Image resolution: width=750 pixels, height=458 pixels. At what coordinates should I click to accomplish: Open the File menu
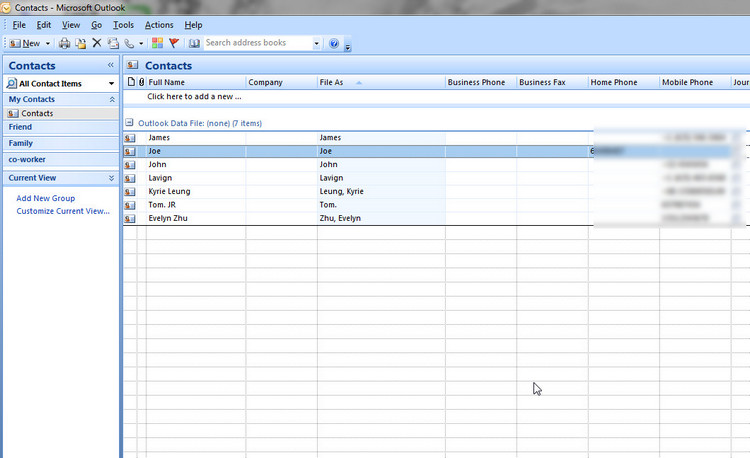[19, 25]
